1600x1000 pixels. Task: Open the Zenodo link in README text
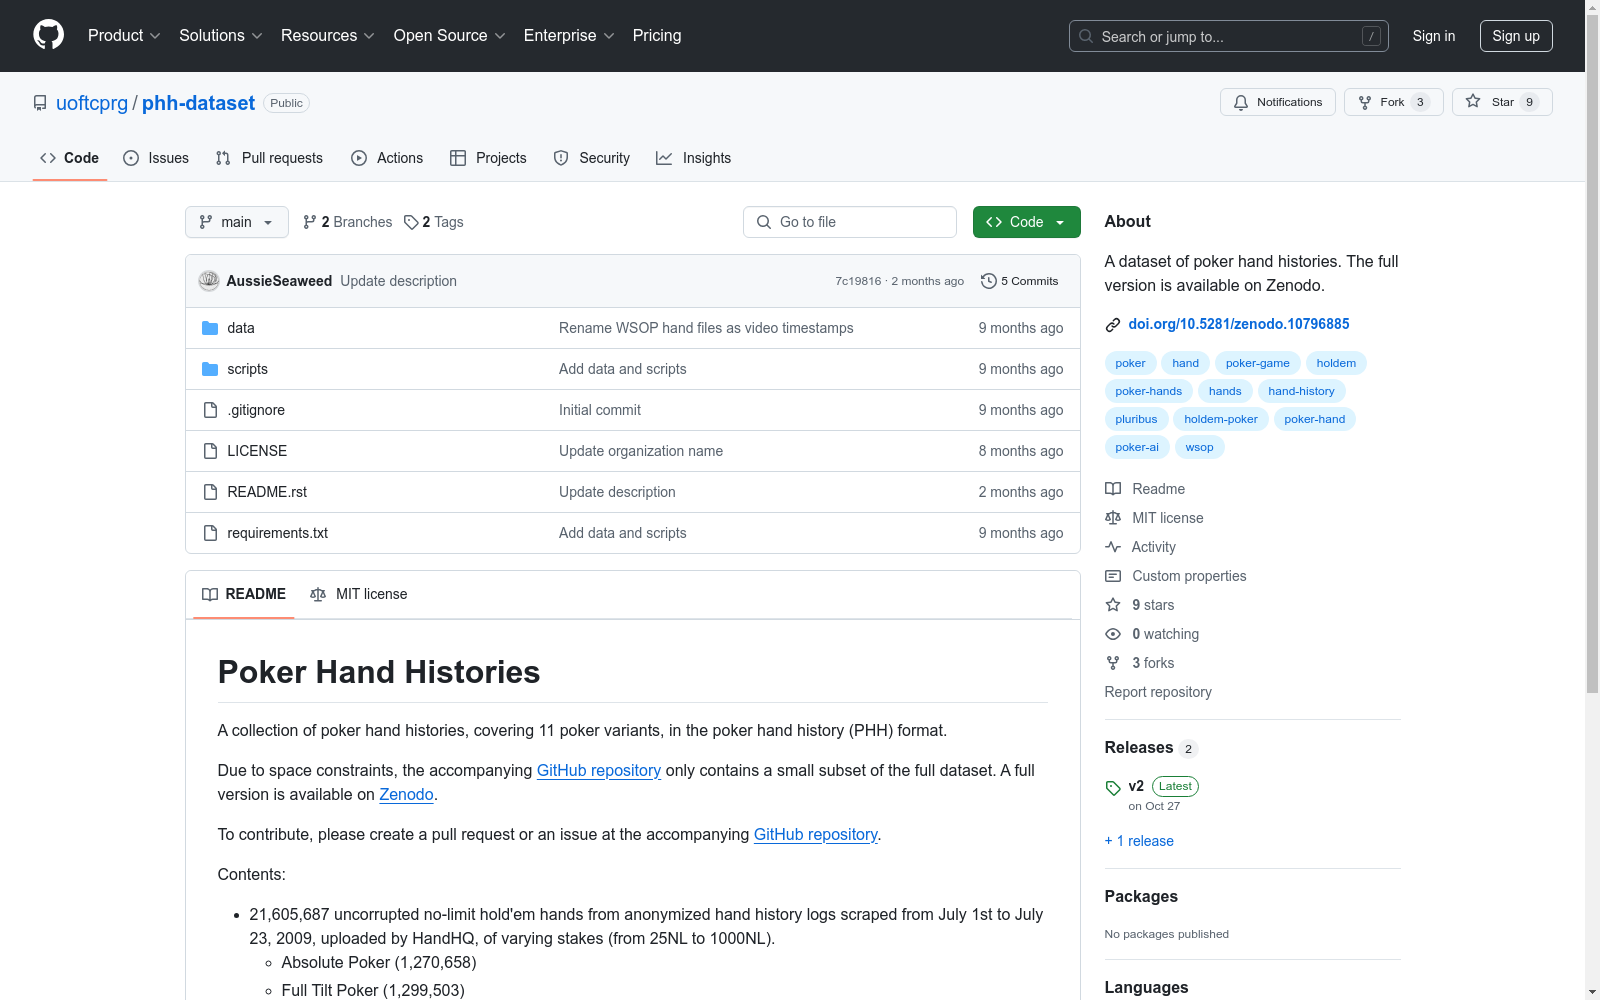pyautogui.click(x=406, y=794)
